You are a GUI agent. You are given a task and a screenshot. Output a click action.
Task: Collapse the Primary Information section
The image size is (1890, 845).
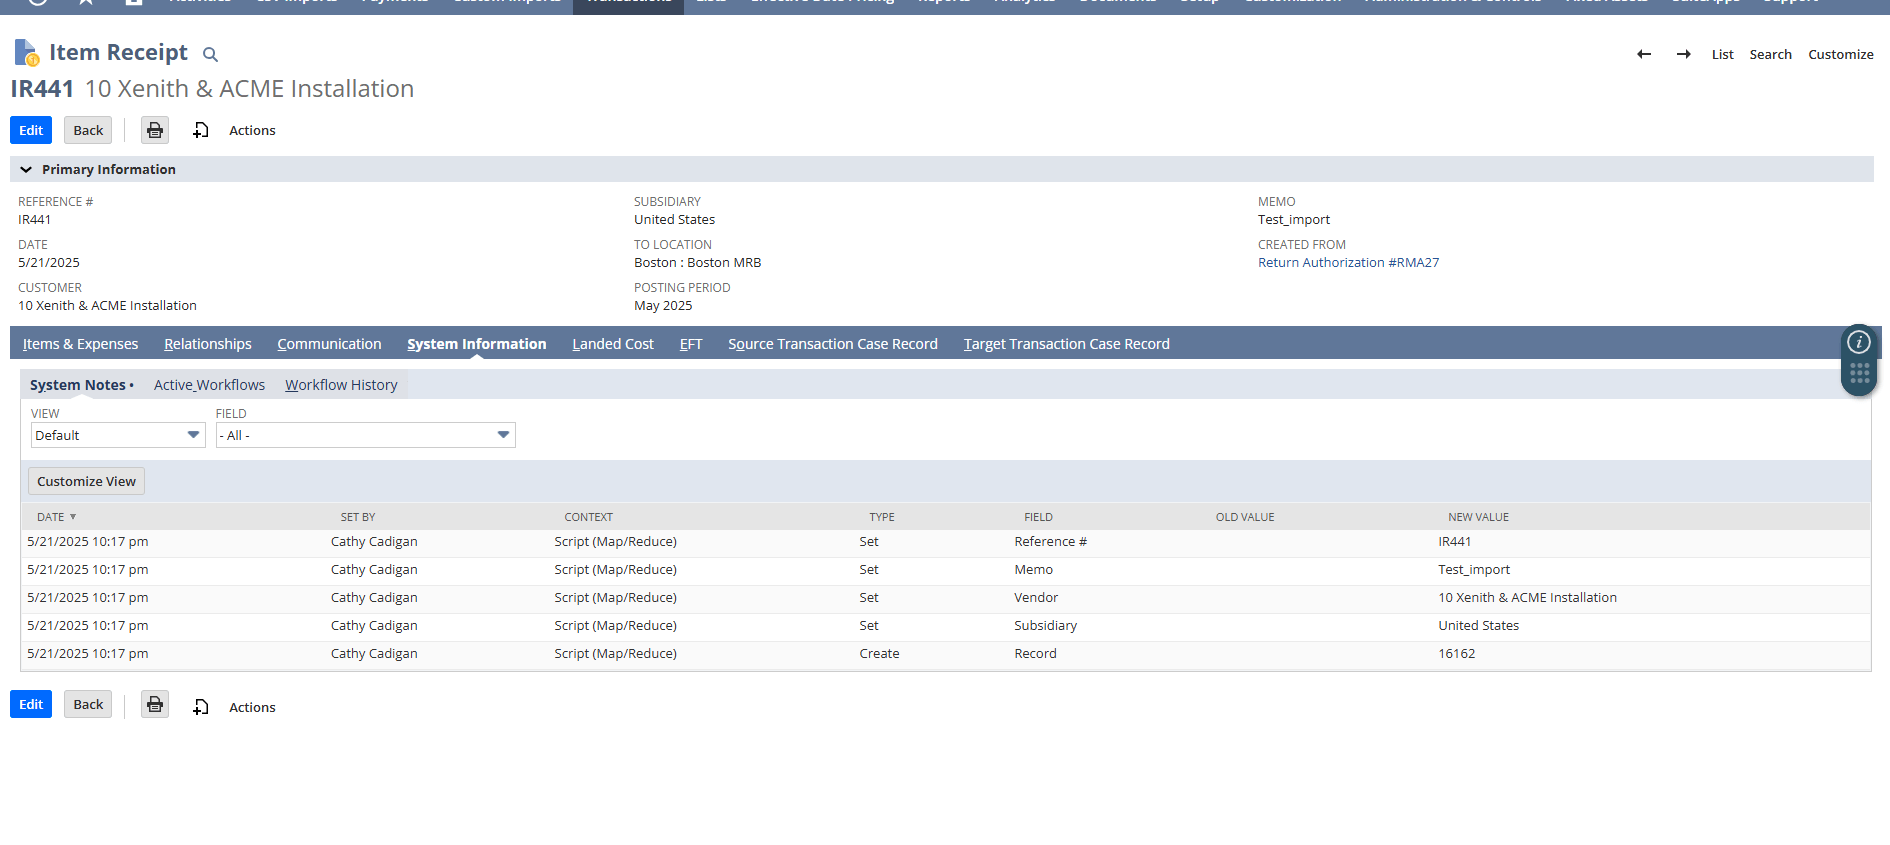(x=26, y=170)
